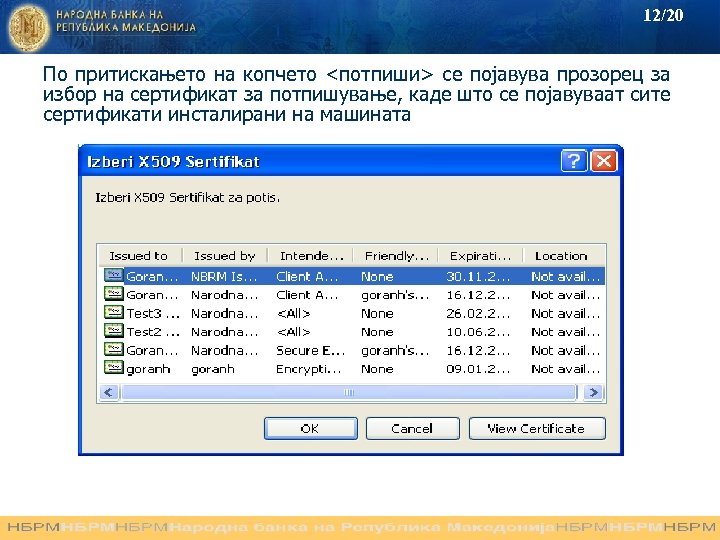Click the National Bank emblem logo
This screenshot has height=540, width=720.
coord(29,28)
